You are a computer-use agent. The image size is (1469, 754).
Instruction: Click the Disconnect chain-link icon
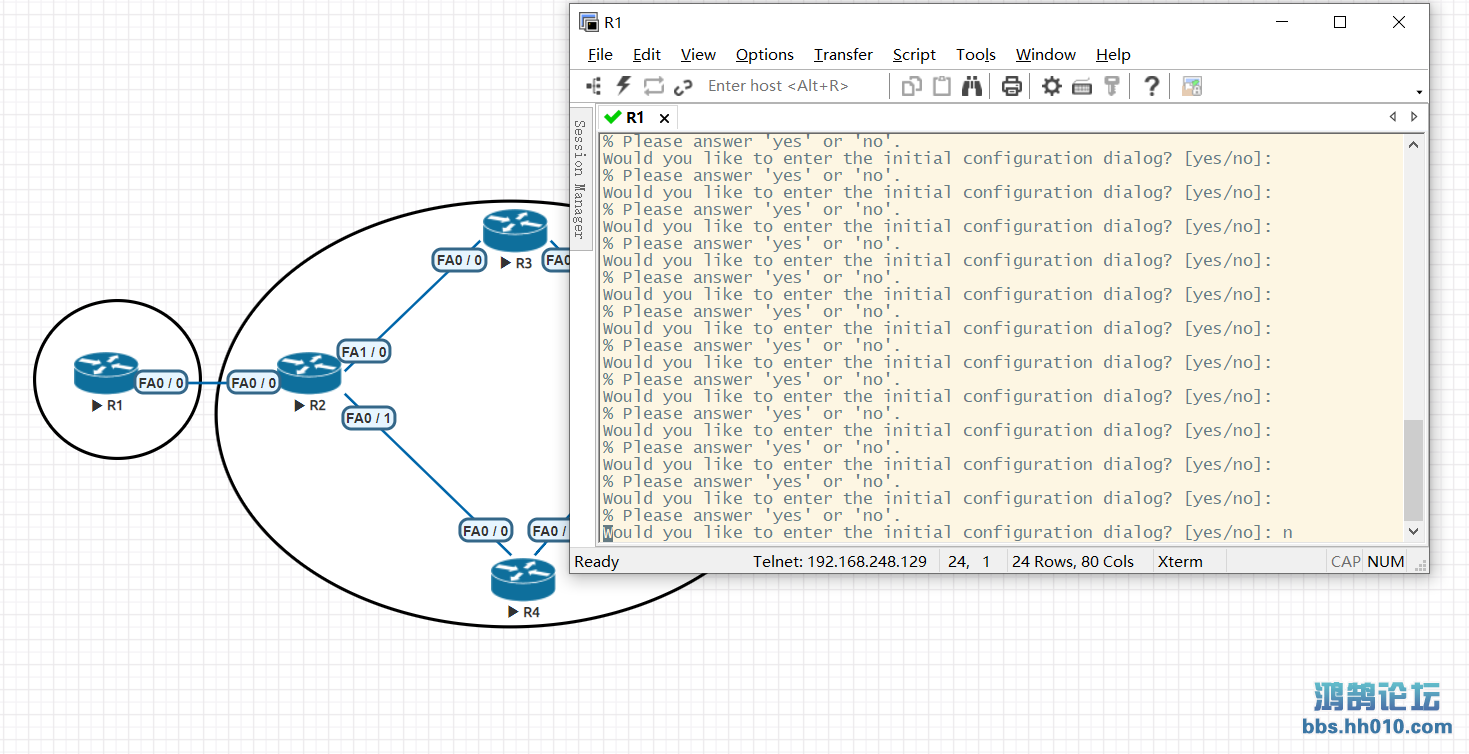coord(684,87)
